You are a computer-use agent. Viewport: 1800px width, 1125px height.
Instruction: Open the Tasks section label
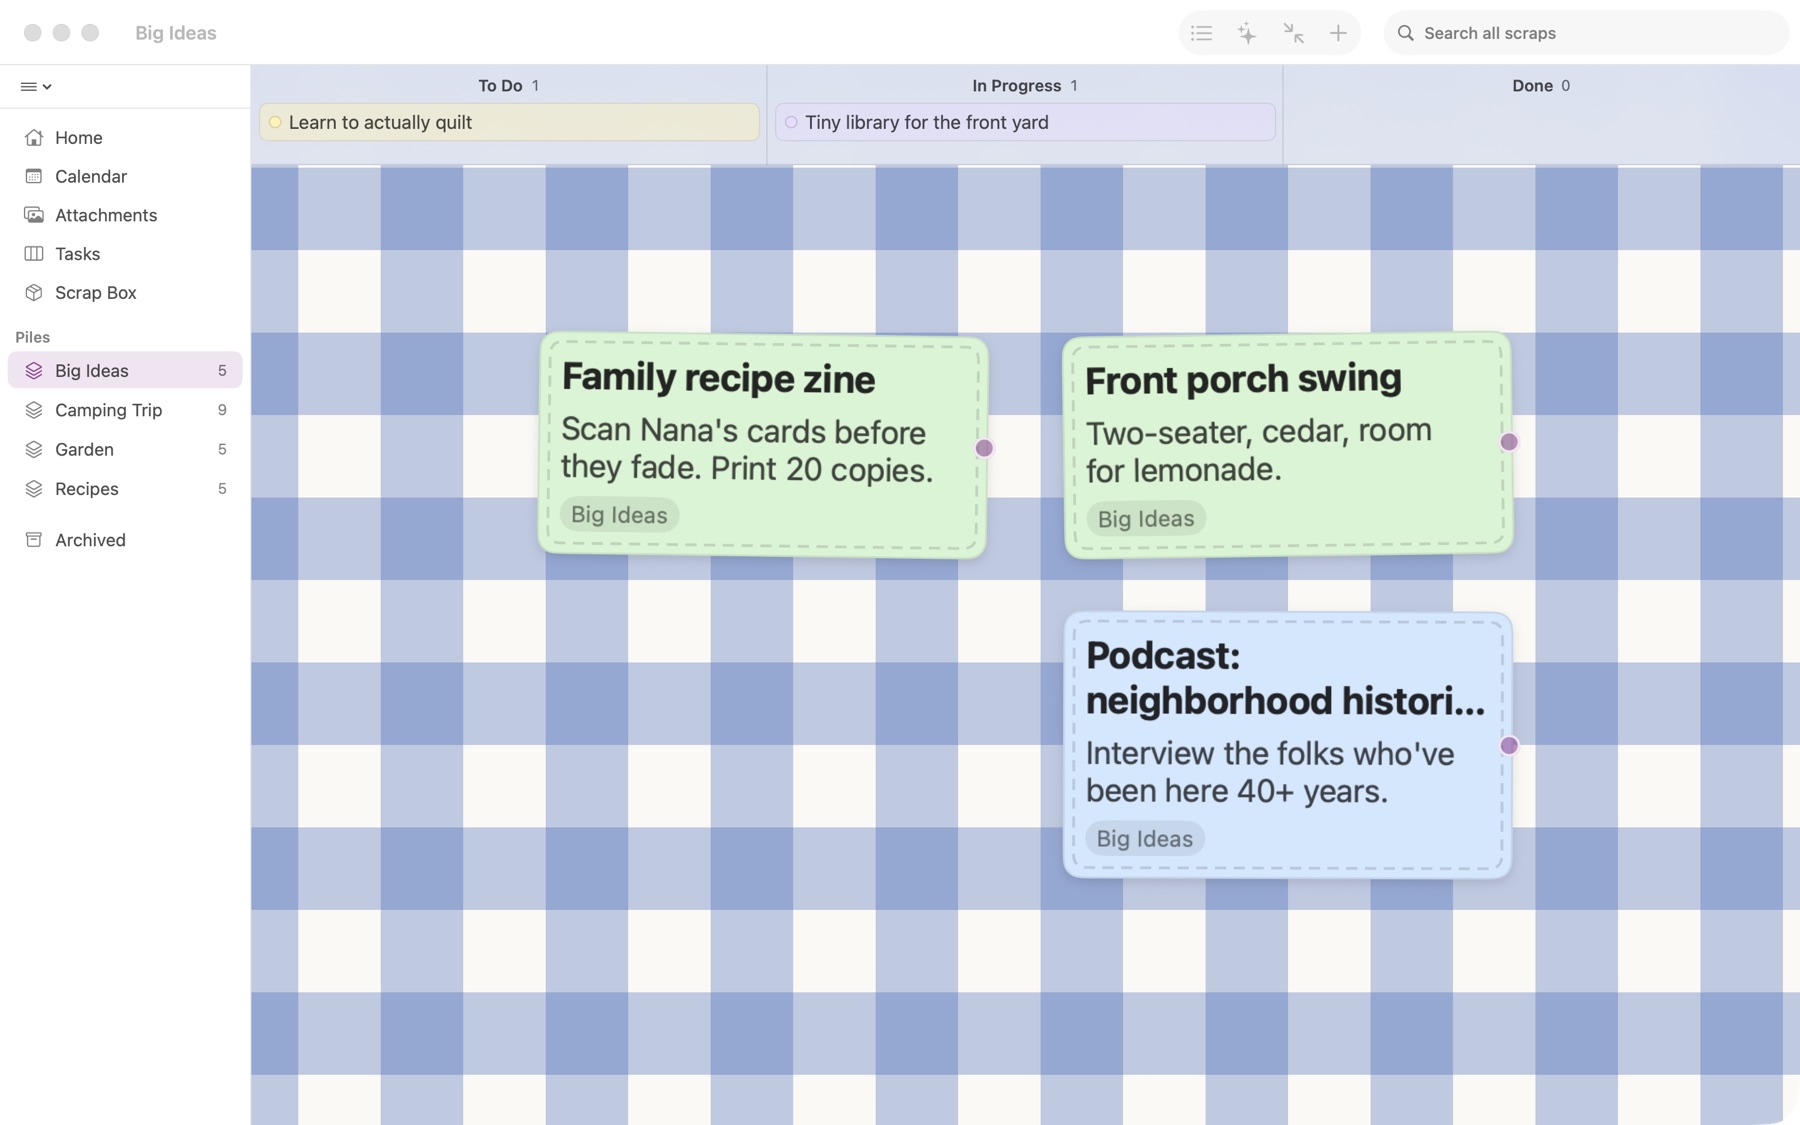(78, 254)
